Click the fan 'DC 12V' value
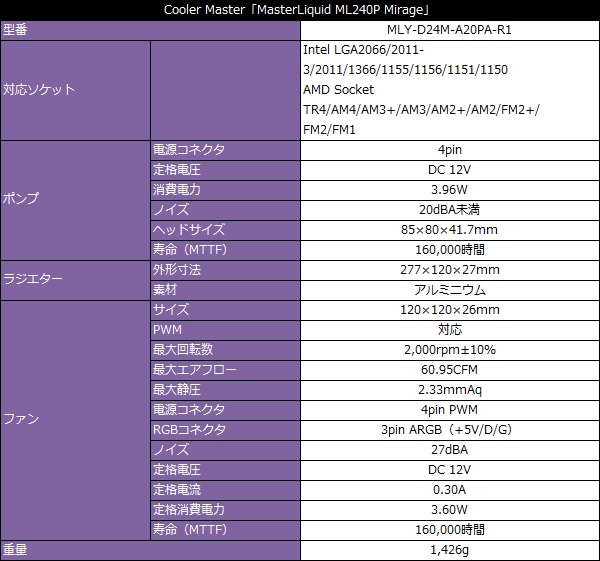Screen dimensions: 600x561 [449, 470]
